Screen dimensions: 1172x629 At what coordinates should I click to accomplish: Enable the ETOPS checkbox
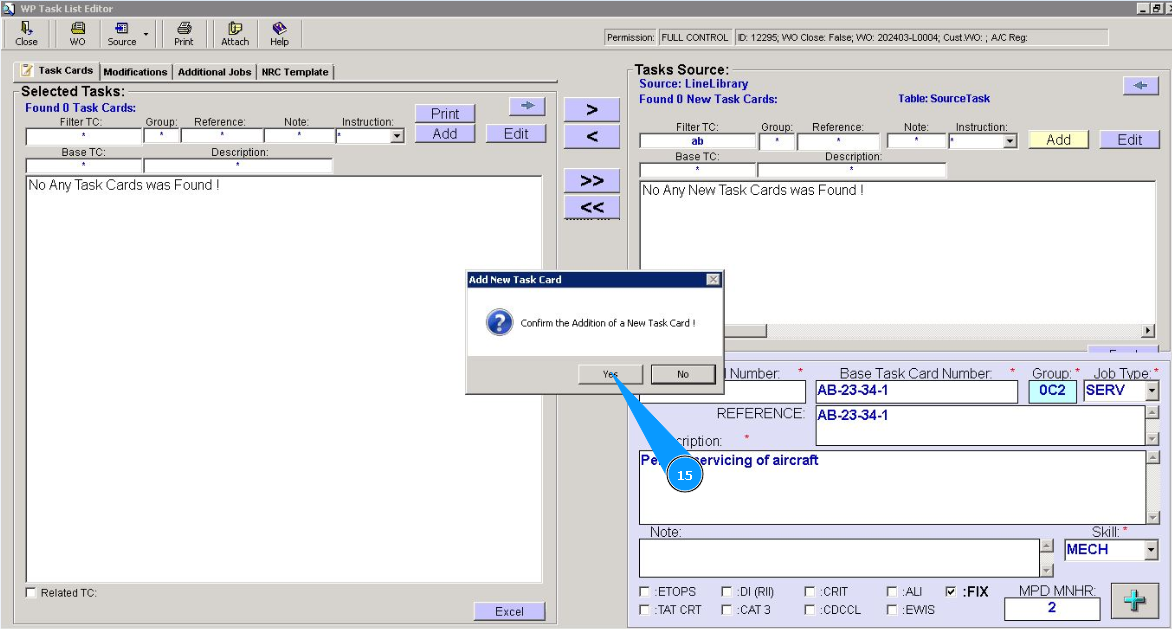tap(645, 592)
